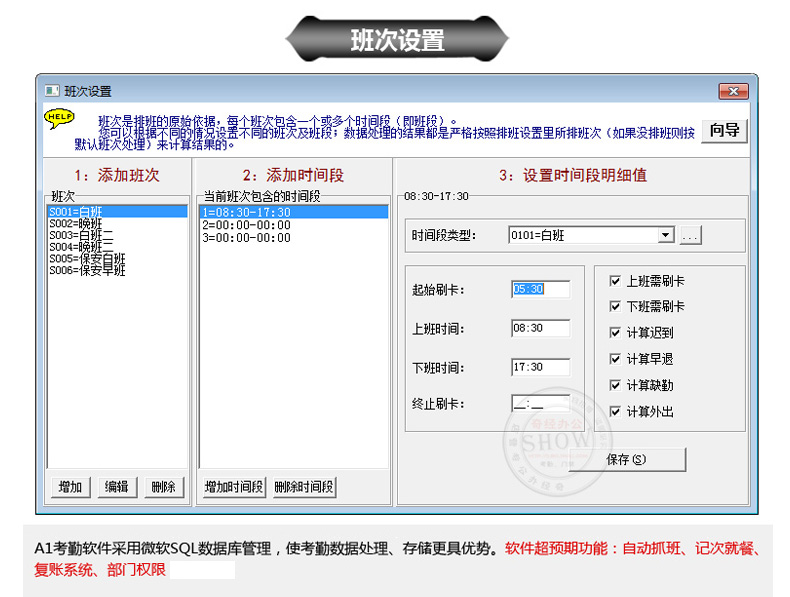
Task: Toggle the 上班需刷卡 checkbox
Action: (x=615, y=282)
